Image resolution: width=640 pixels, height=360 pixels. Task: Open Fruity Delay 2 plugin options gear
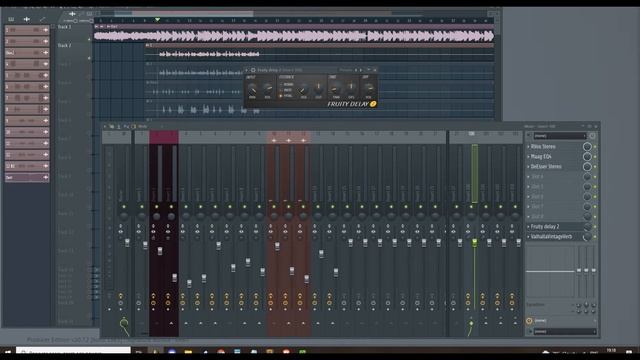253,70
